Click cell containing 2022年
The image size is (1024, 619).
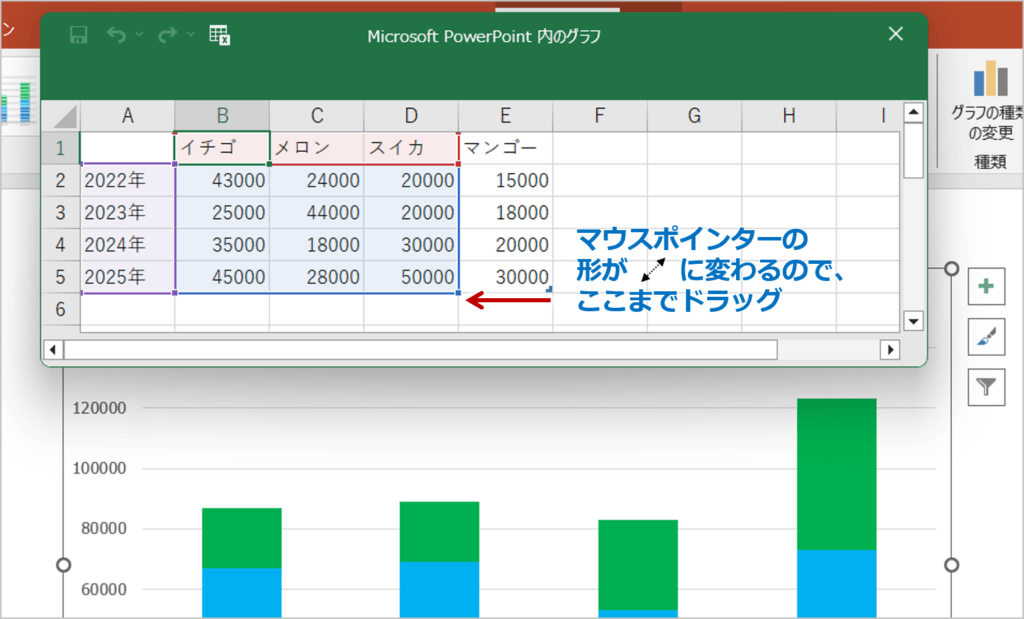click(127, 180)
